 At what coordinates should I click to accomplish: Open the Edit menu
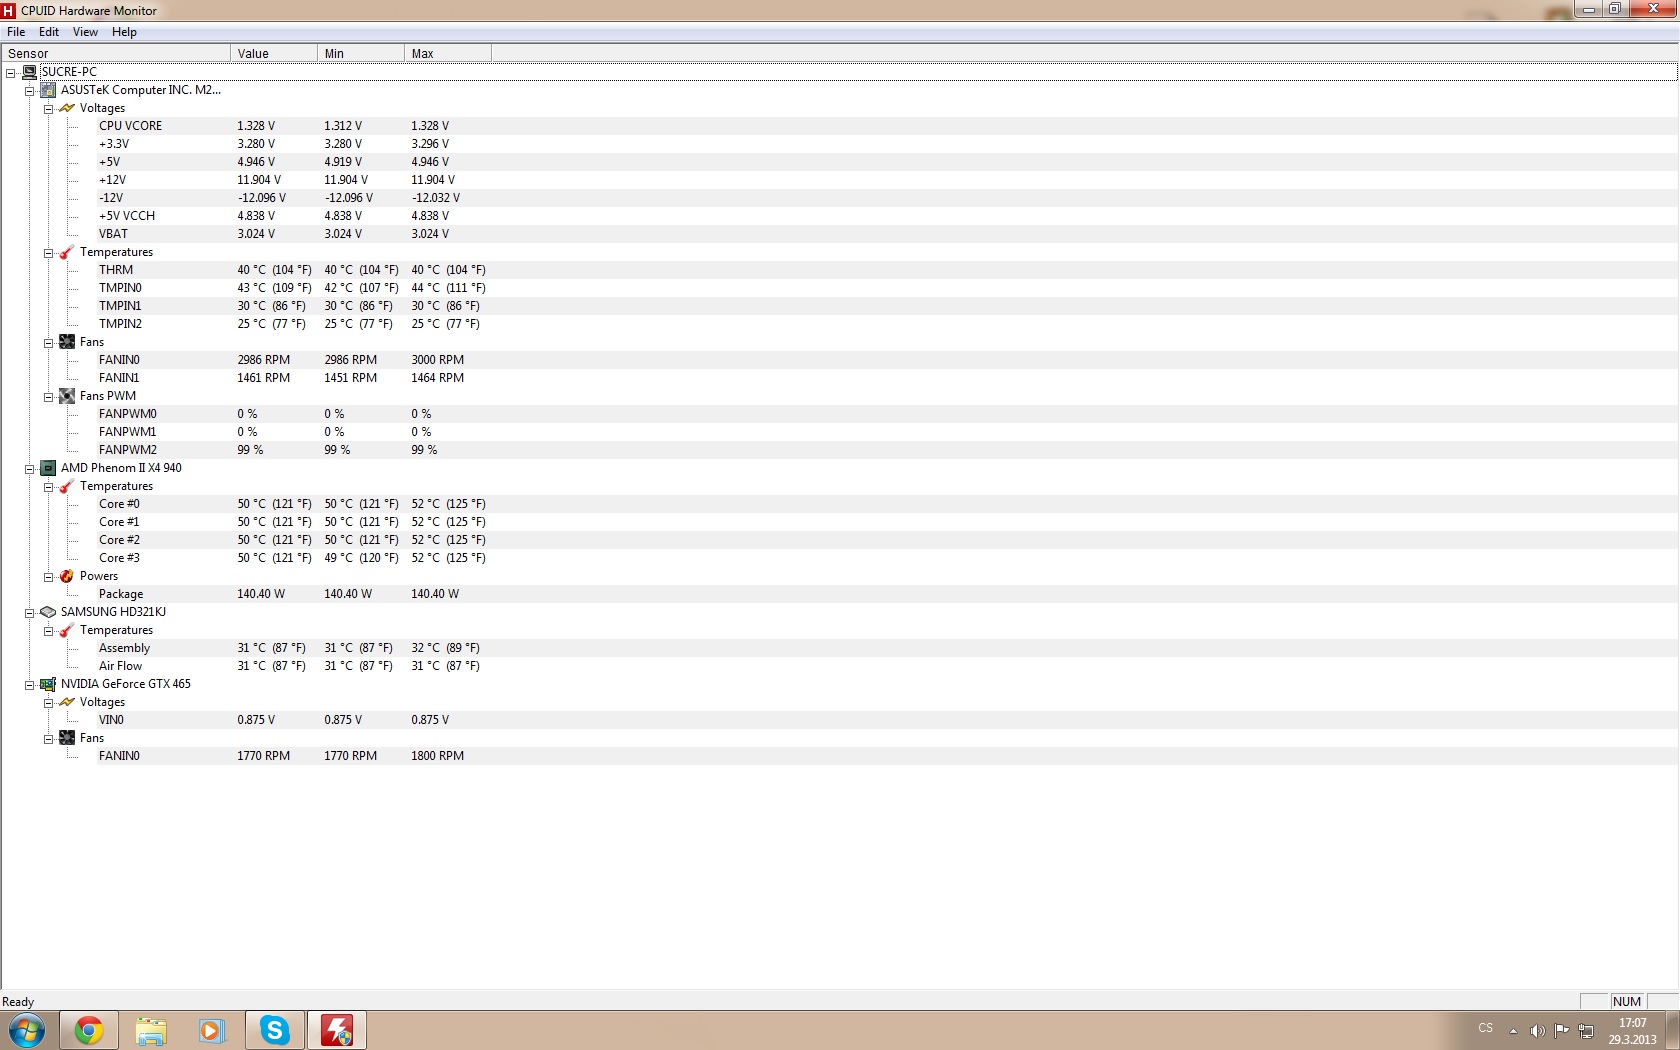tap(49, 32)
